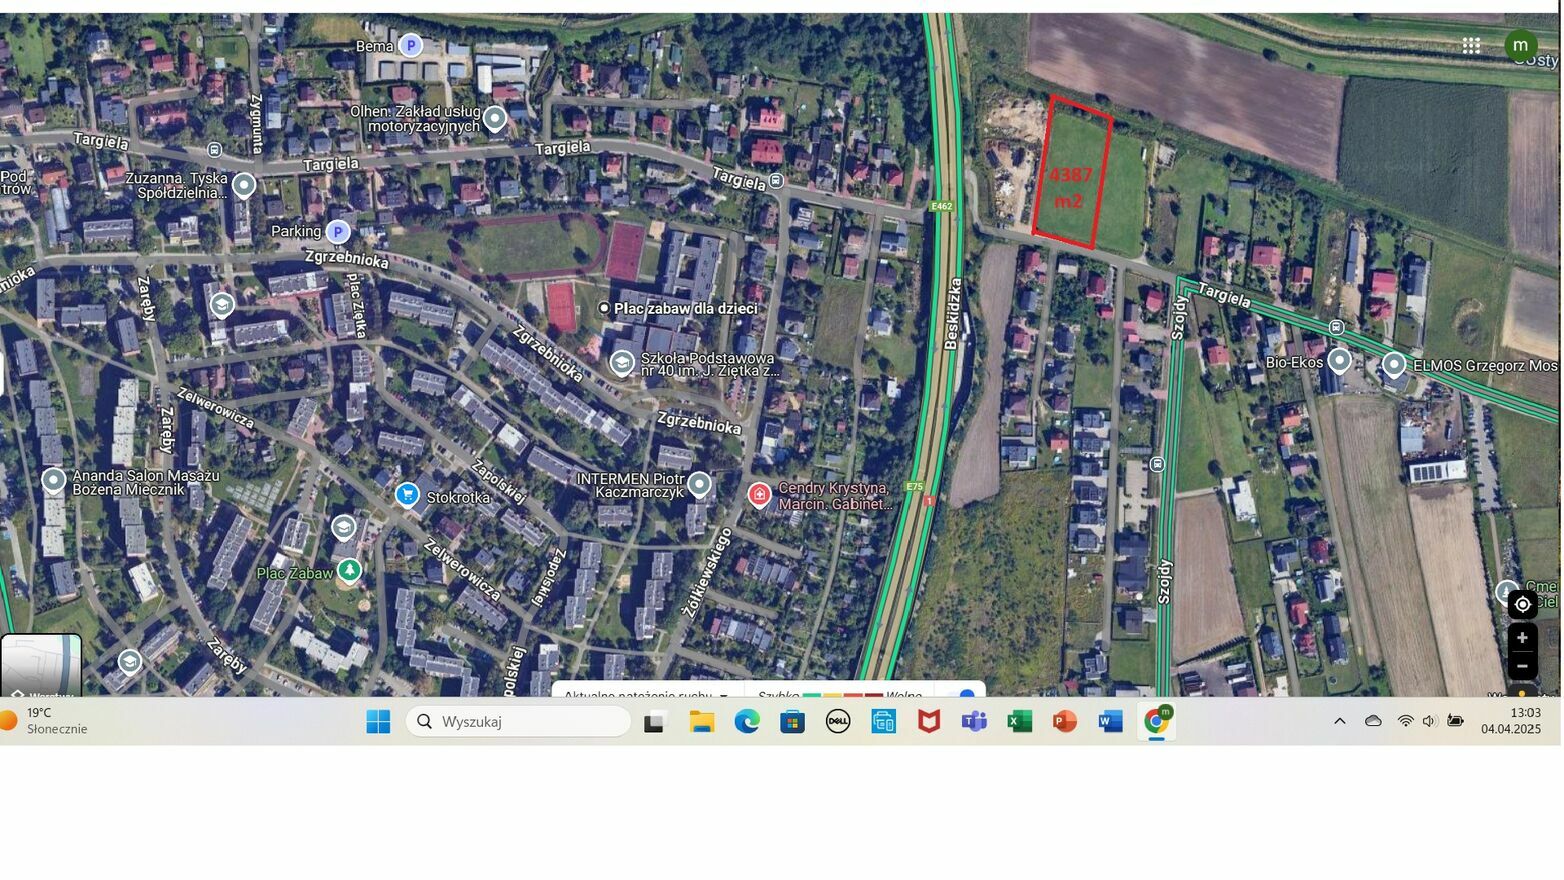The height and width of the screenshot is (880, 1564).
Task: Click the my location crosshair button
Action: point(1521,604)
